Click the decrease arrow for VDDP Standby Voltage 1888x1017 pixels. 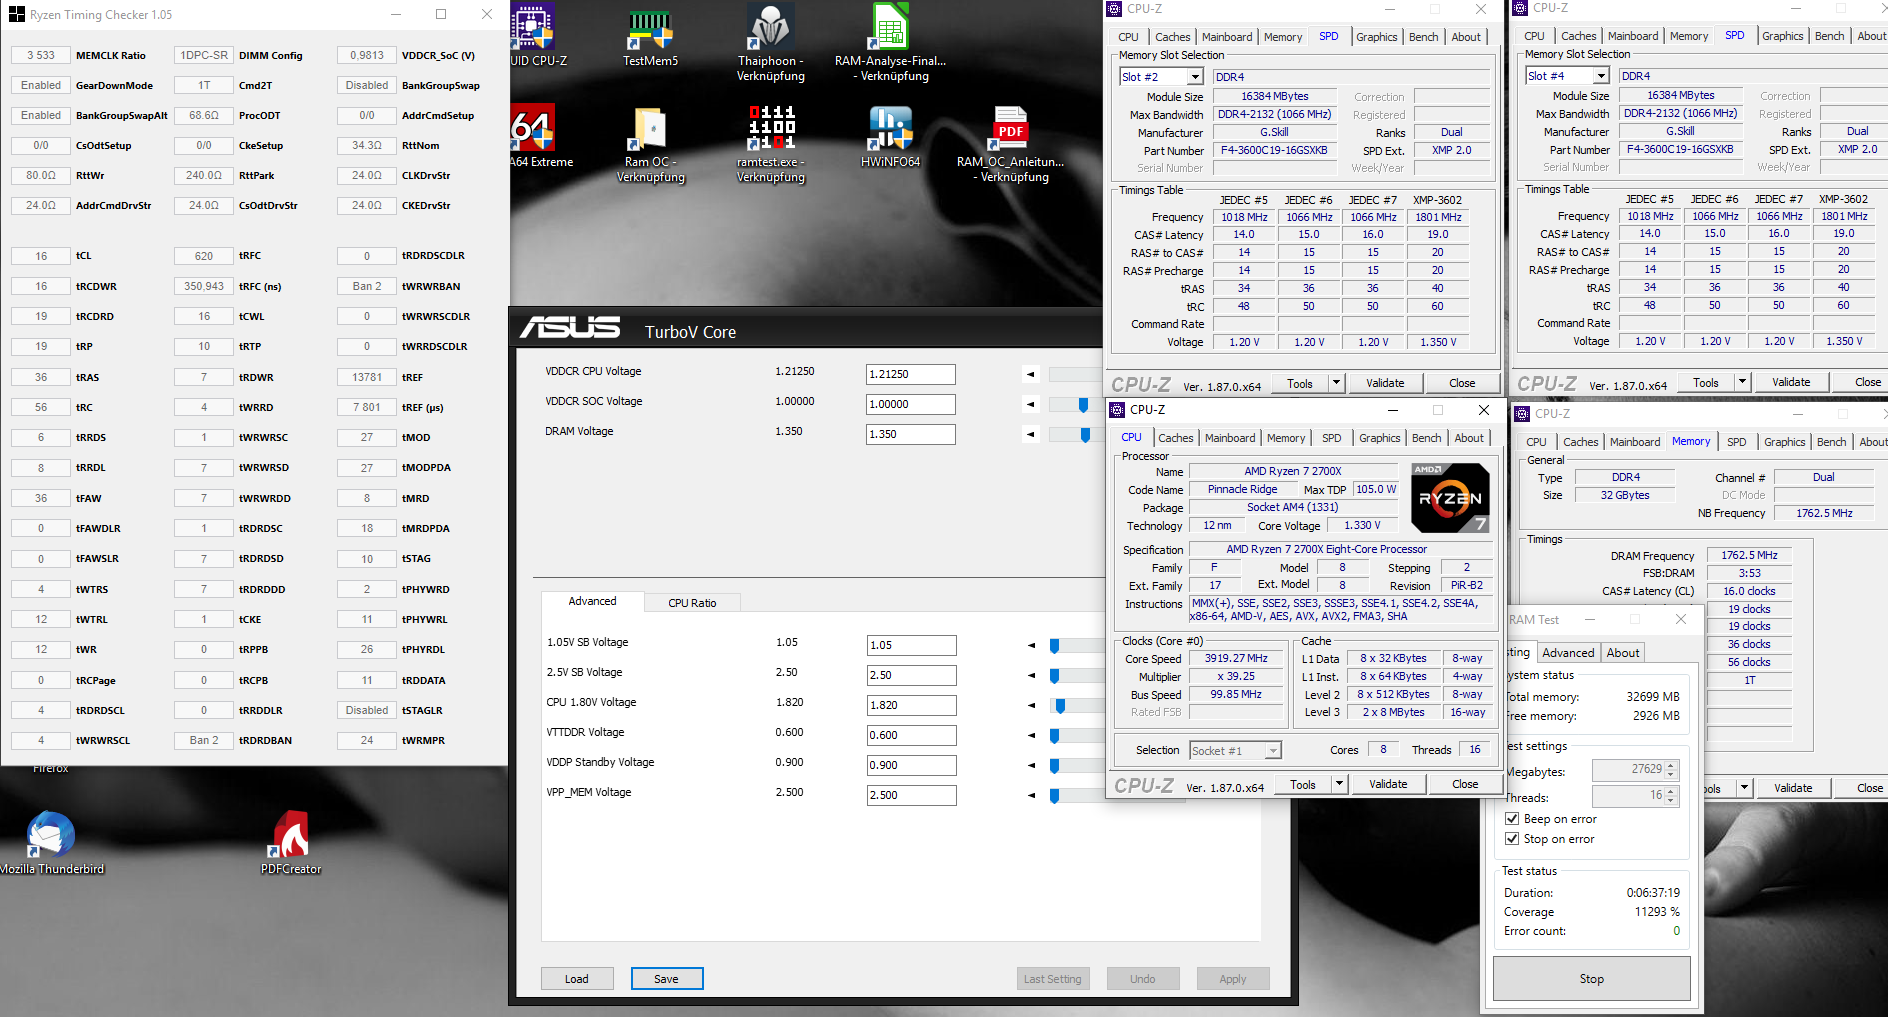point(1031,765)
